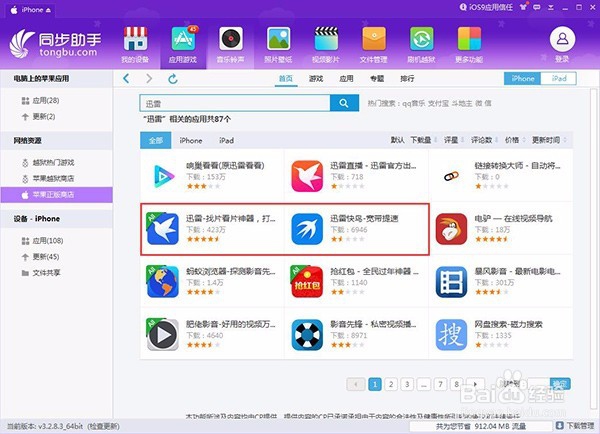This screenshot has width=600, height=434.
Task: Click 检查更新 check update link
Action: [x=103, y=426]
